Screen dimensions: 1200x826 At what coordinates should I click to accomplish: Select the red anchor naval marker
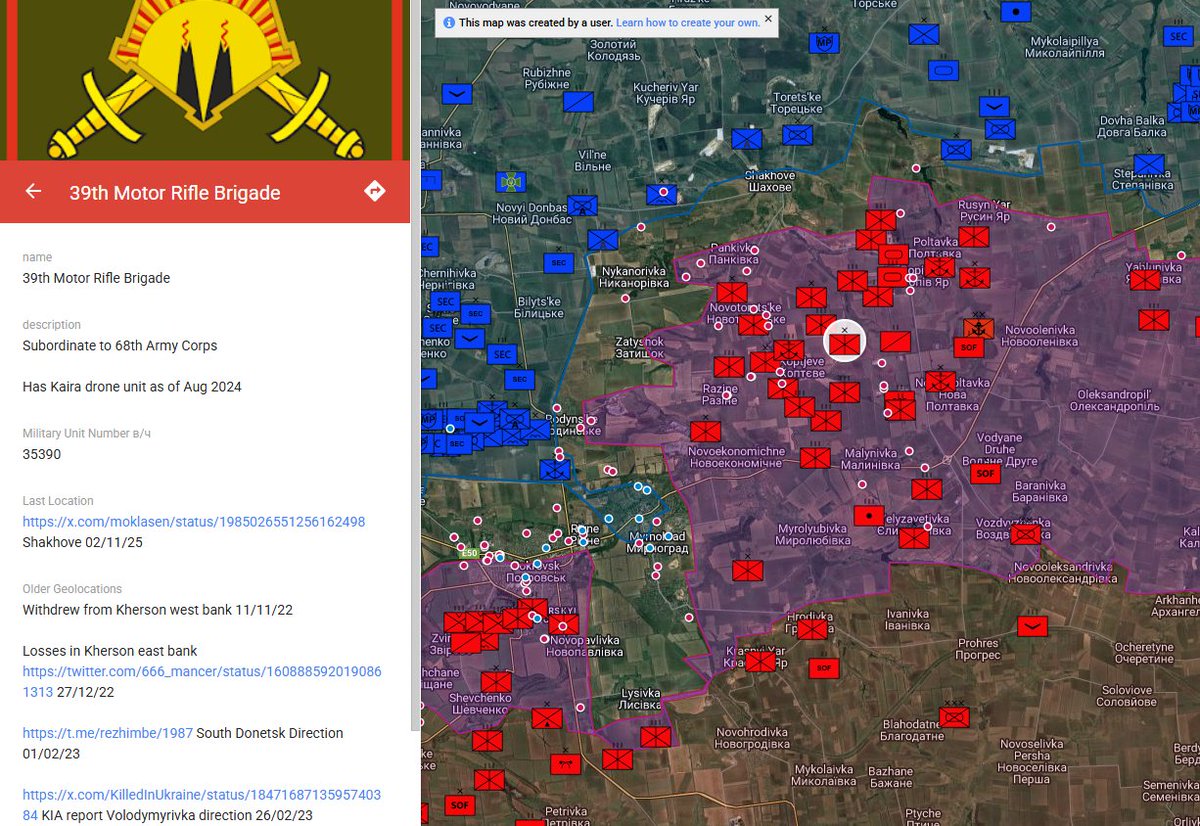click(x=978, y=326)
